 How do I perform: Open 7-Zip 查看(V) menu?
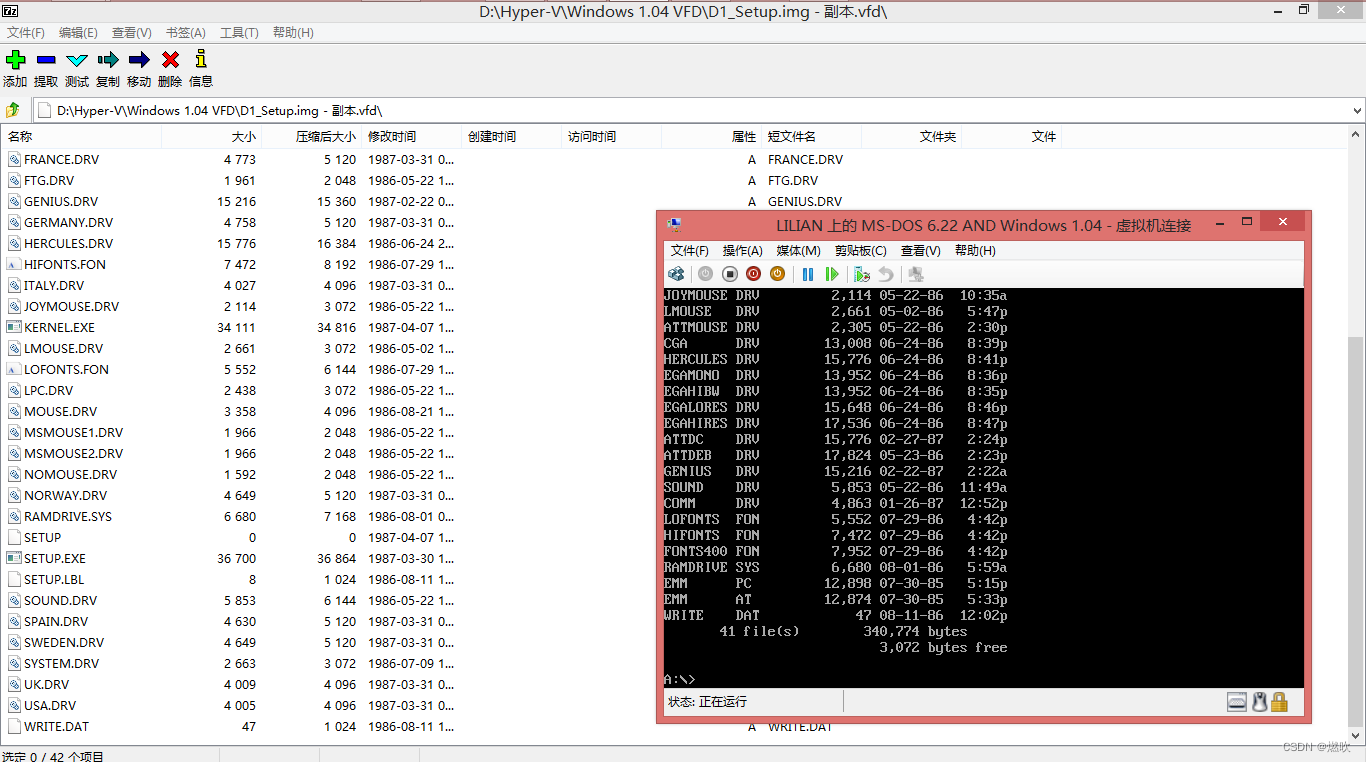click(132, 33)
